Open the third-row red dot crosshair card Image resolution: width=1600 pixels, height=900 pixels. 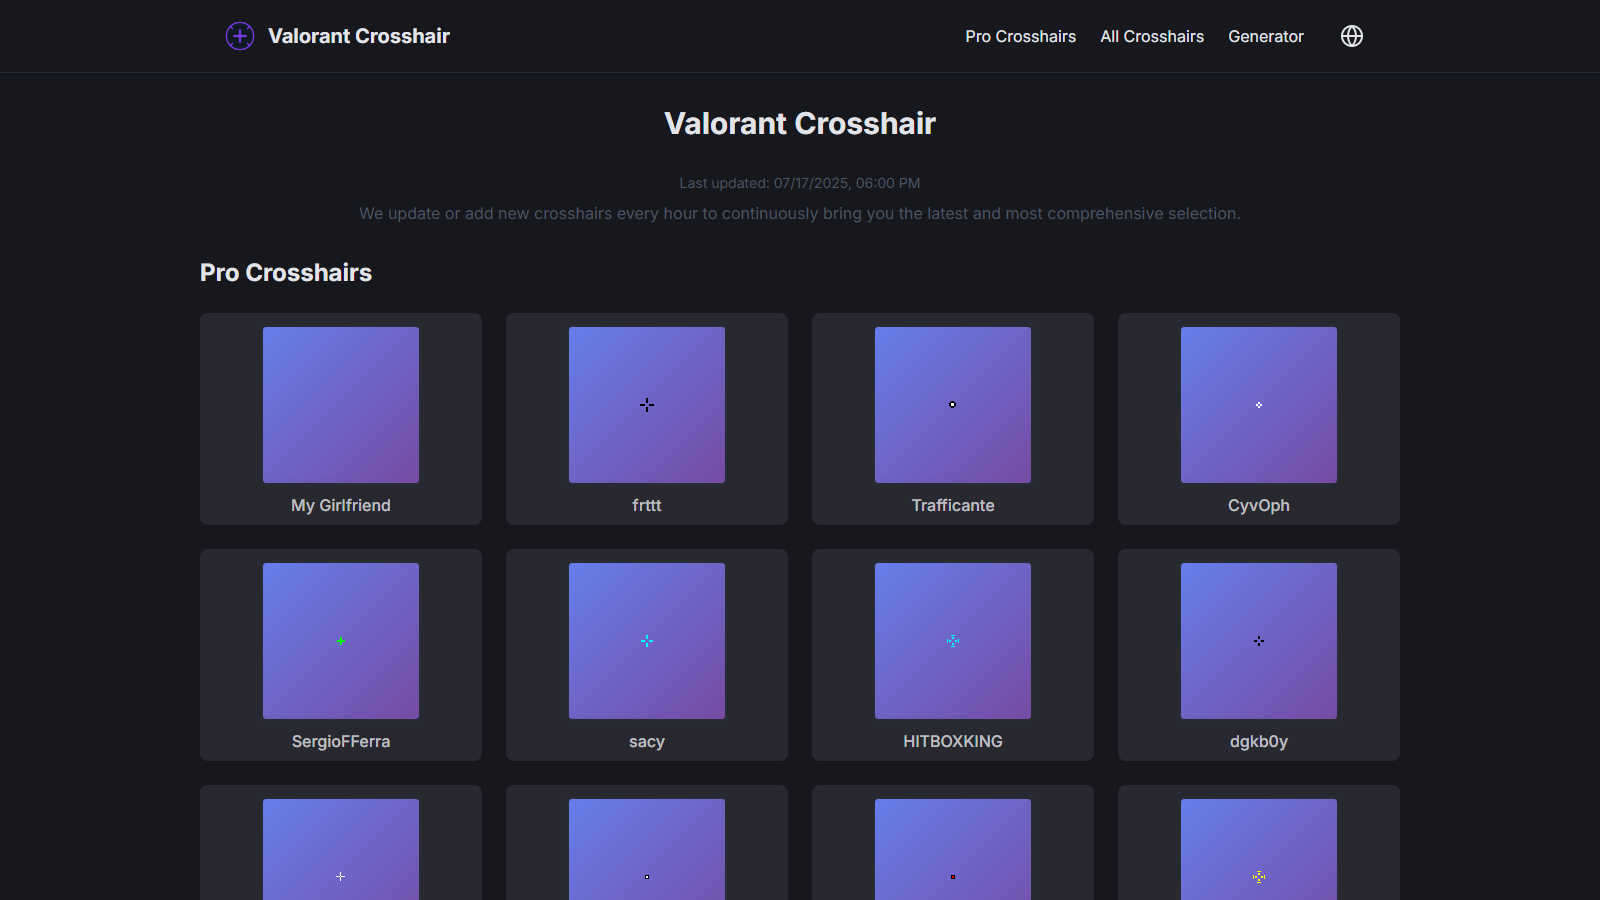953,843
